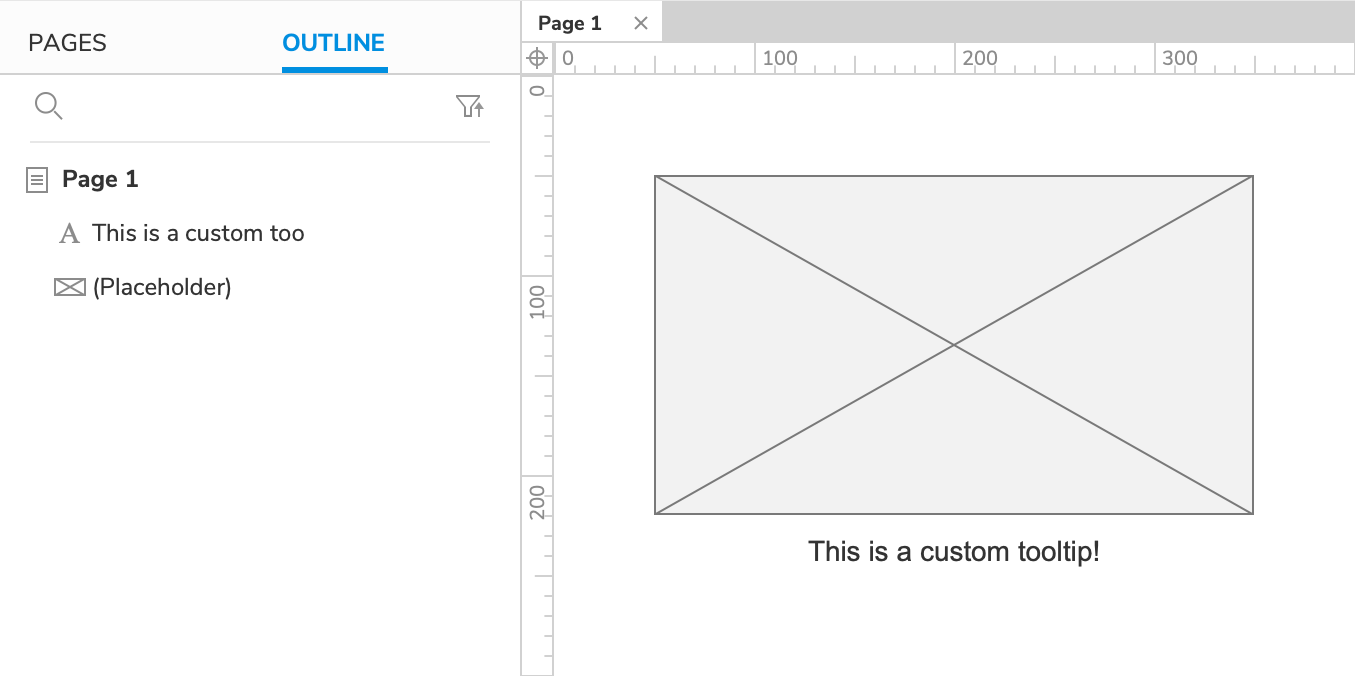Switch to the Pages tab
Screen dimensions: 1355x676
click(67, 43)
